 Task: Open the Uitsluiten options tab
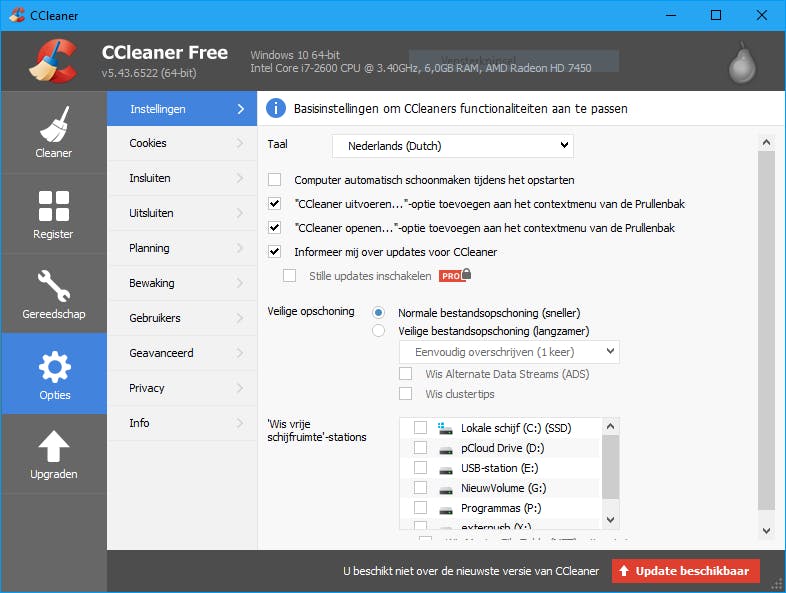182,213
